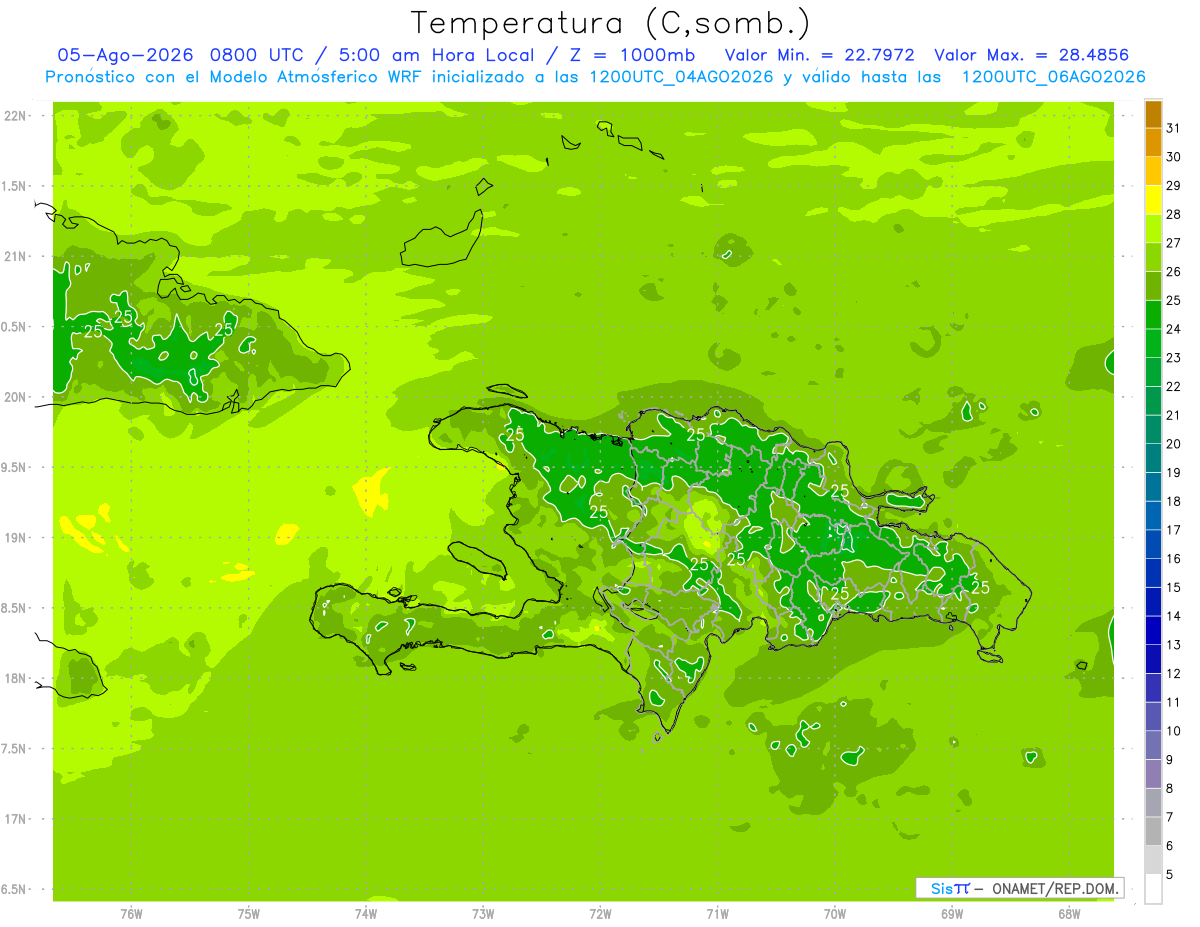Screen dimensions: 1200x927
Task: Click the '17N' latitude label
Action: (x=15, y=819)
